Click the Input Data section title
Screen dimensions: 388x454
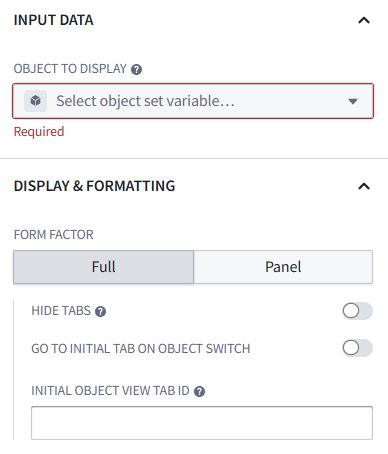53,20
